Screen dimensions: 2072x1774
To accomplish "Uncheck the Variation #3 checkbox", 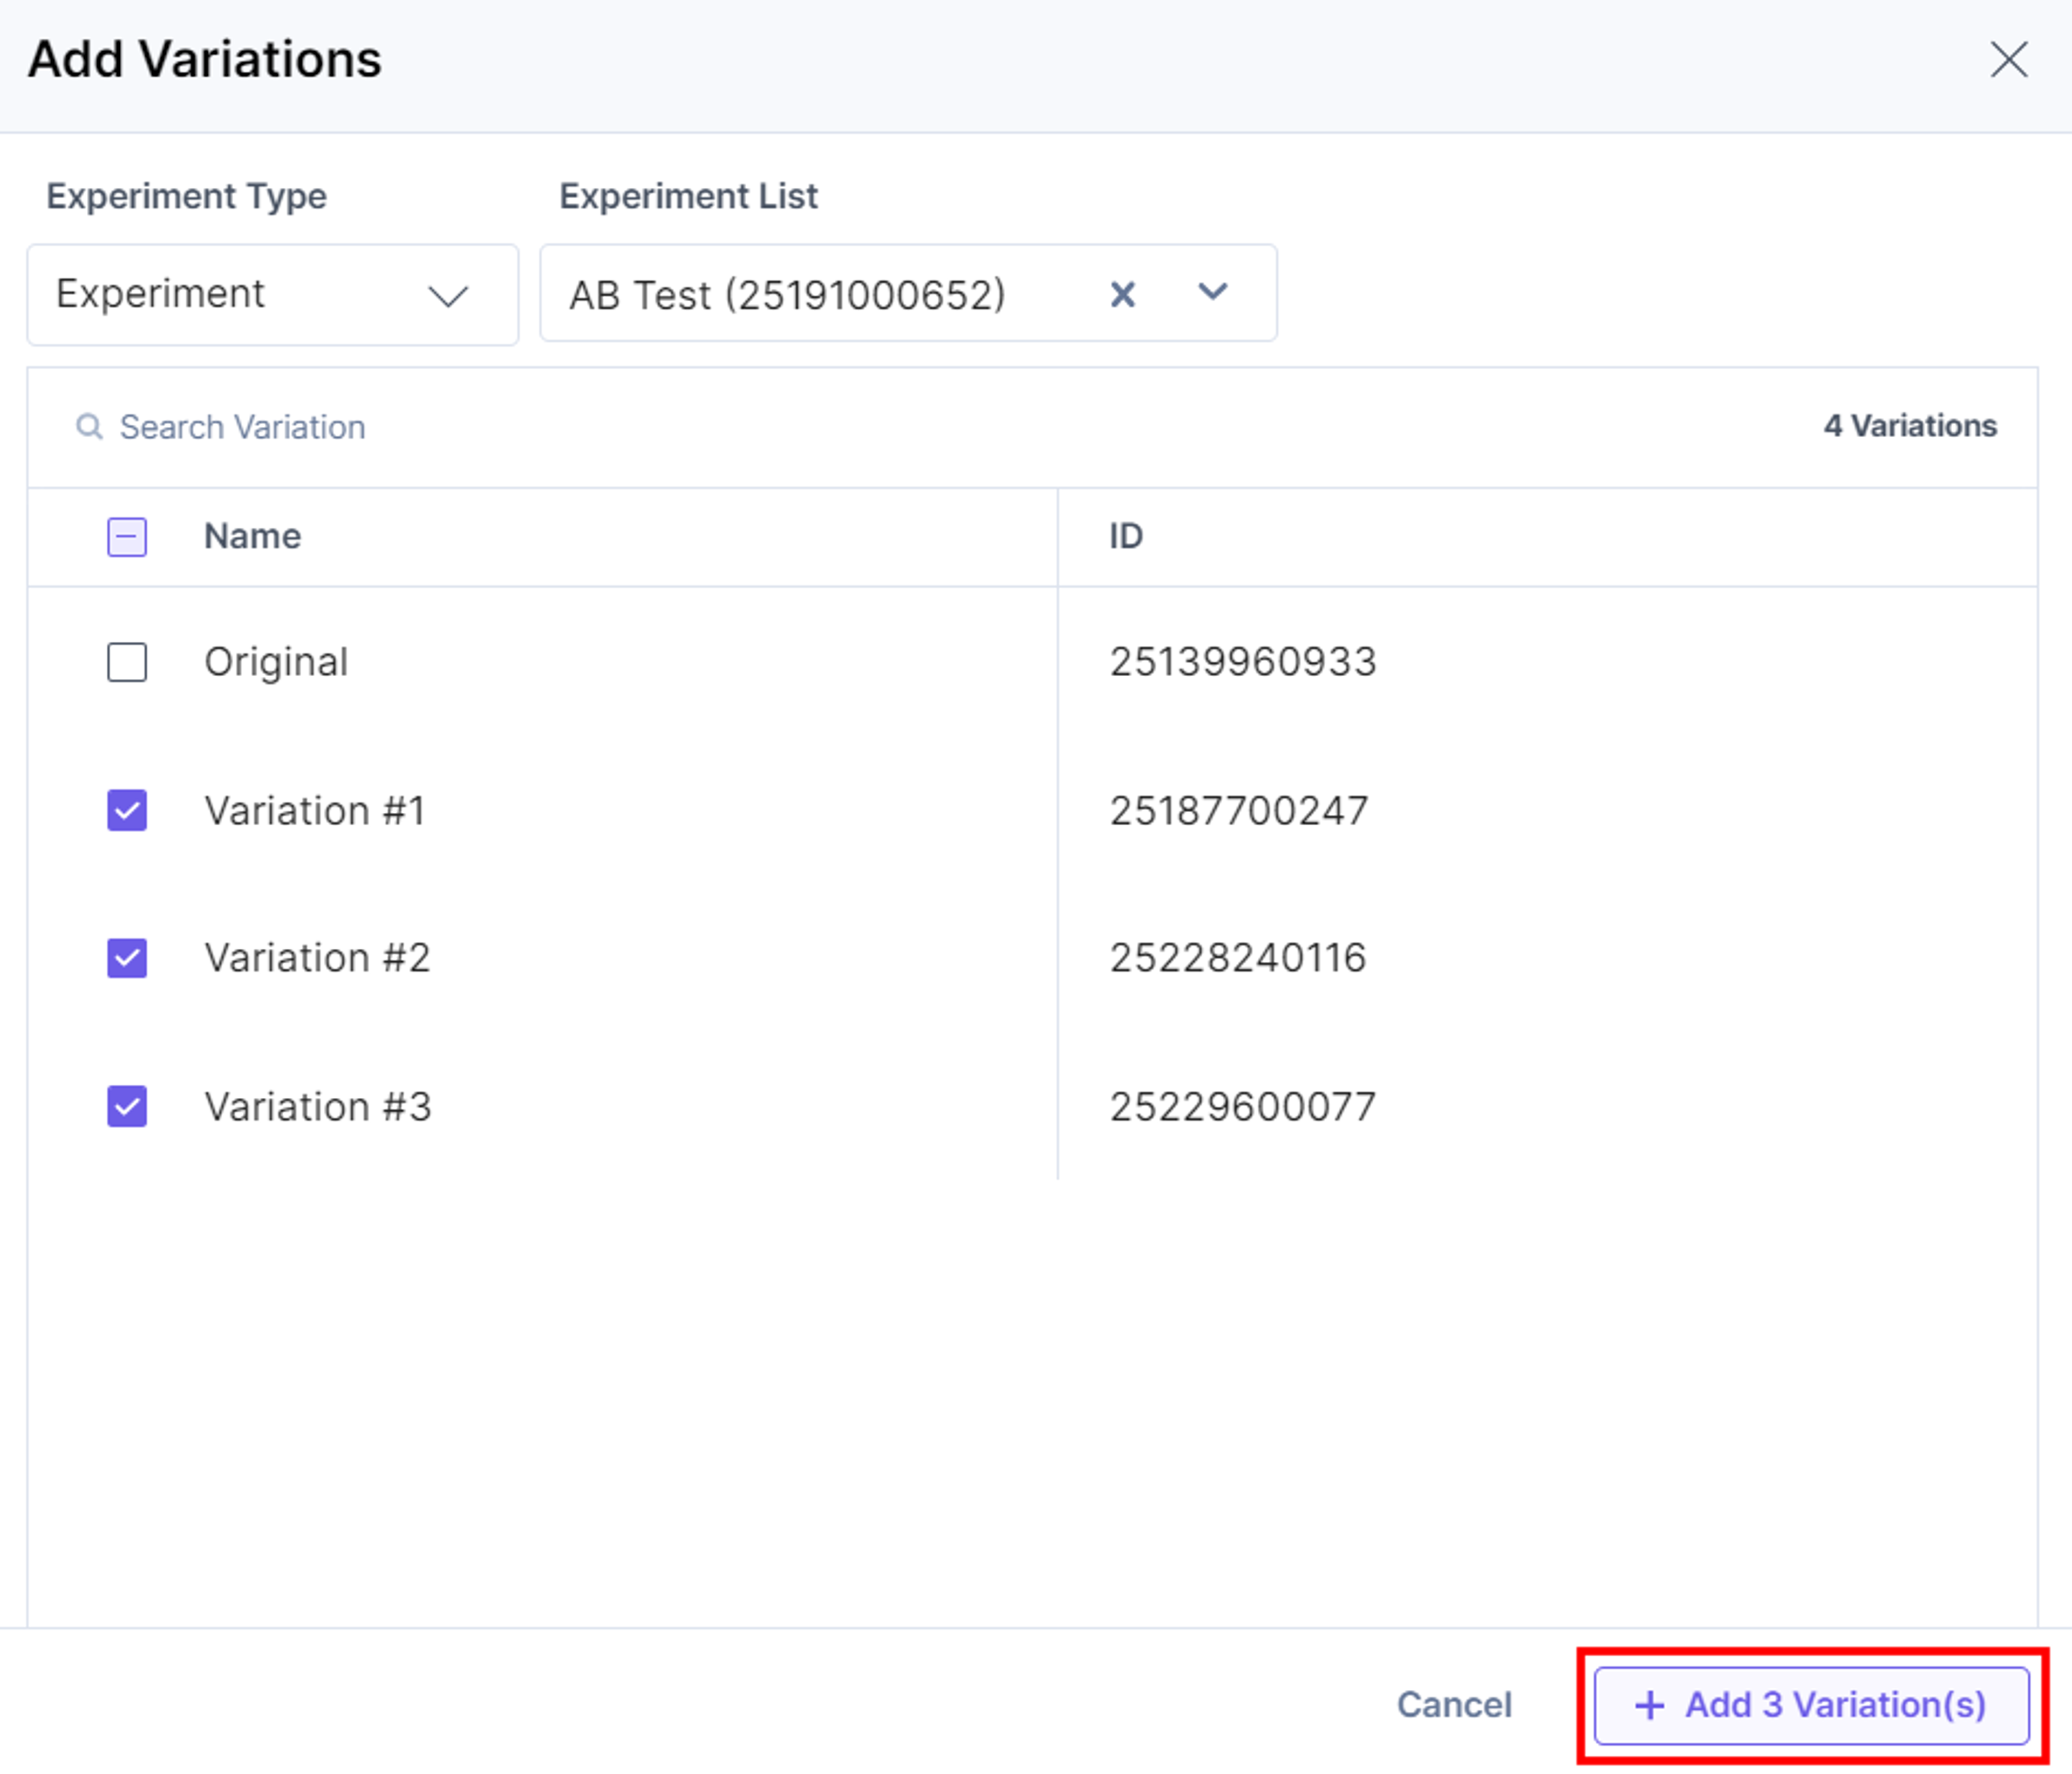I will click(x=127, y=1106).
